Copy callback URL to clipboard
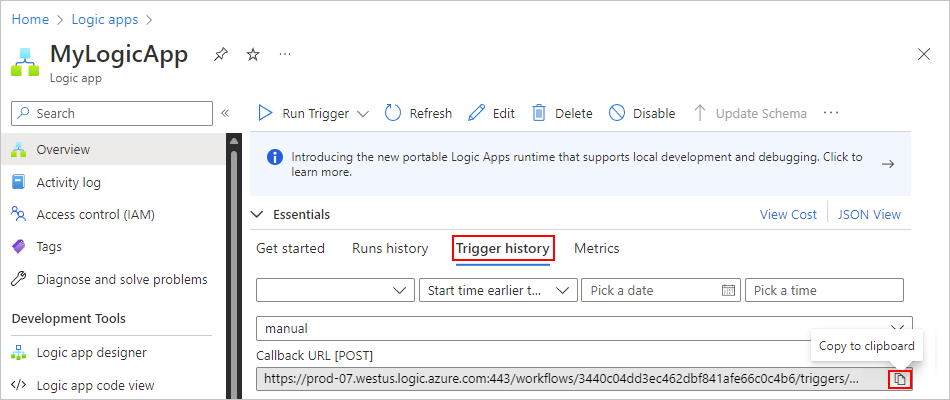 (901, 379)
